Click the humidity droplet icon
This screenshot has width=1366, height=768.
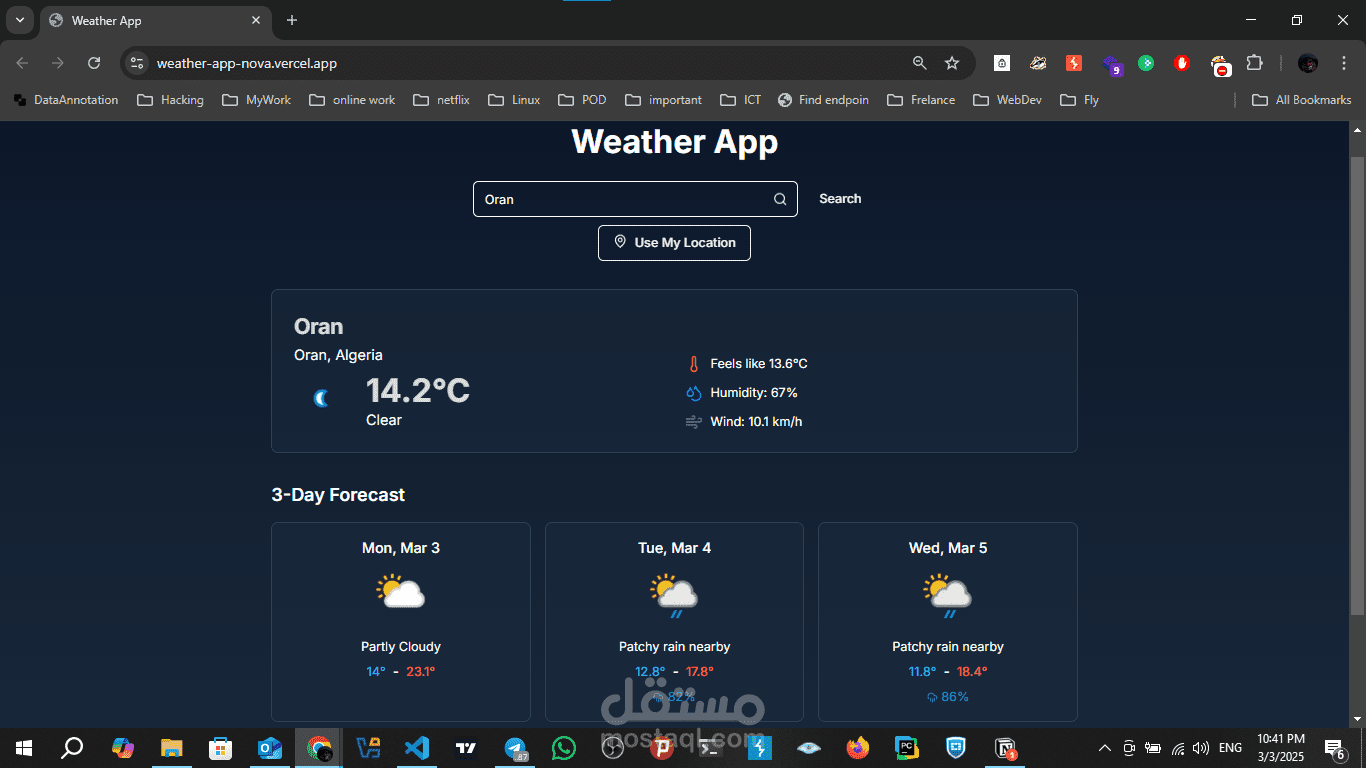(x=693, y=392)
